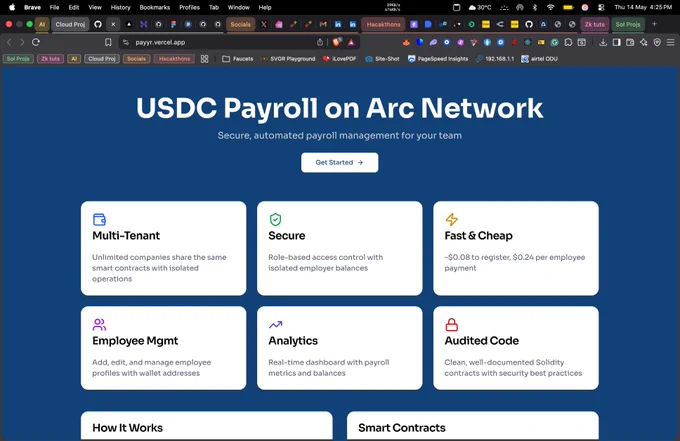Open the Brave Wallet icon
This screenshot has width=680, height=441.
630,42
